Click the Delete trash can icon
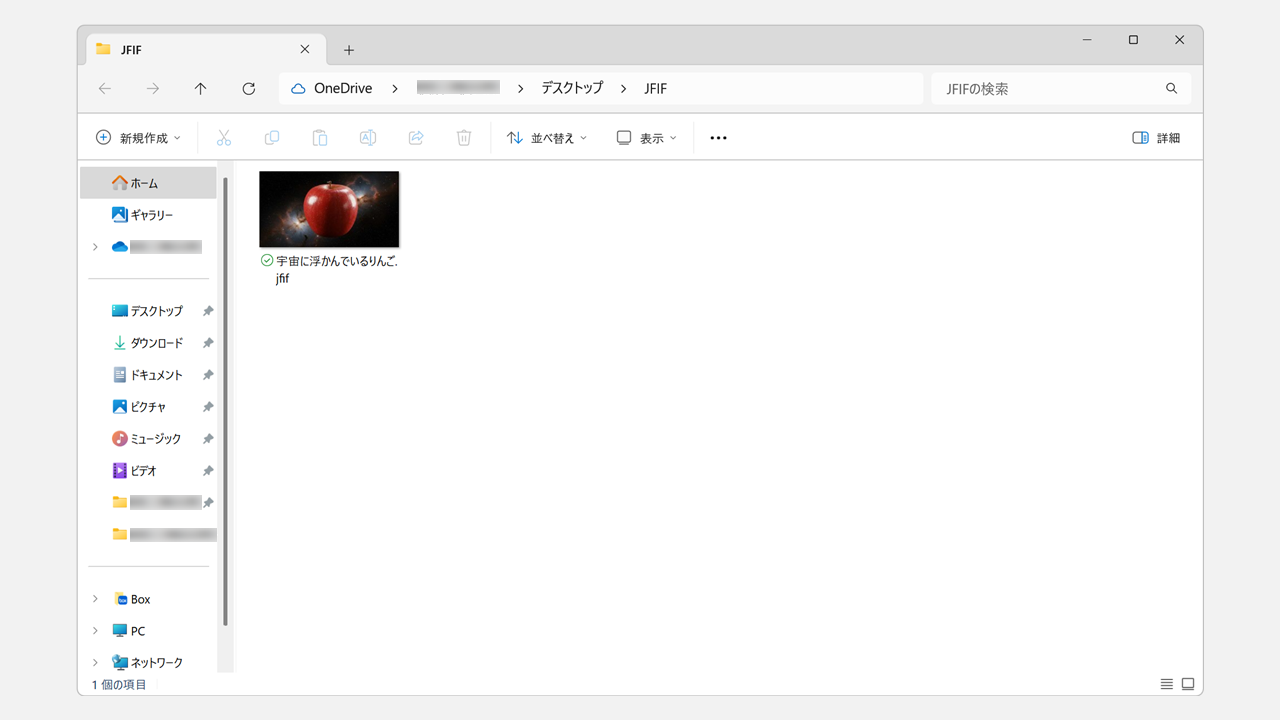The image size is (1280, 720). coord(464,138)
